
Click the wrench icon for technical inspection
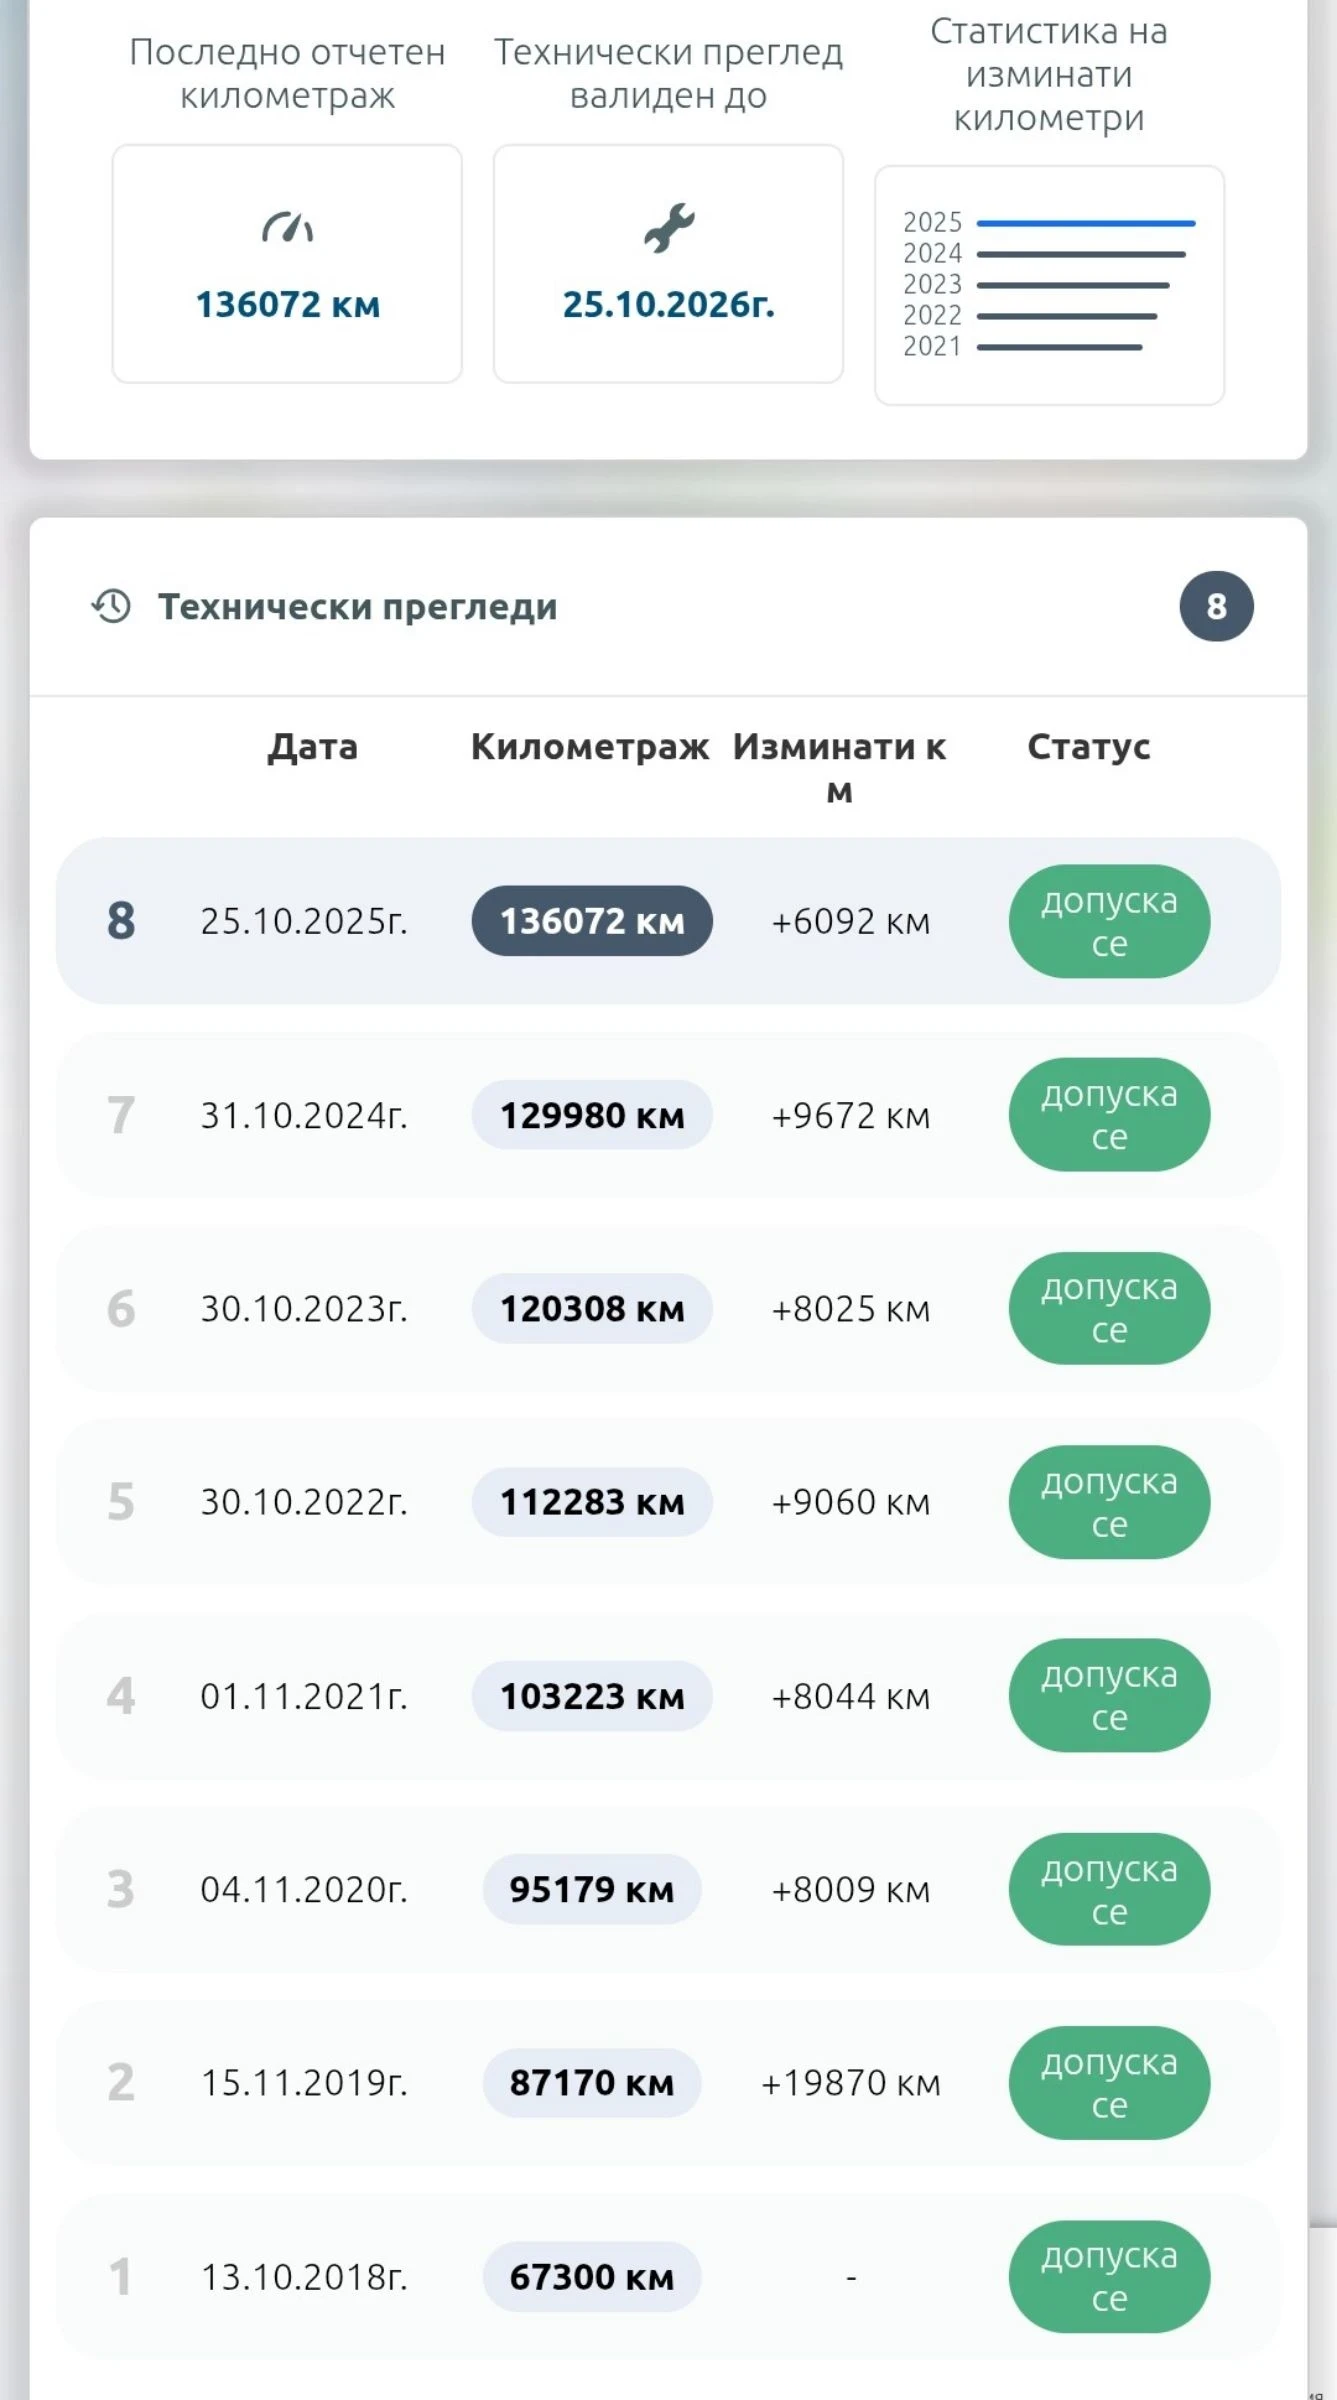pyautogui.click(x=668, y=228)
